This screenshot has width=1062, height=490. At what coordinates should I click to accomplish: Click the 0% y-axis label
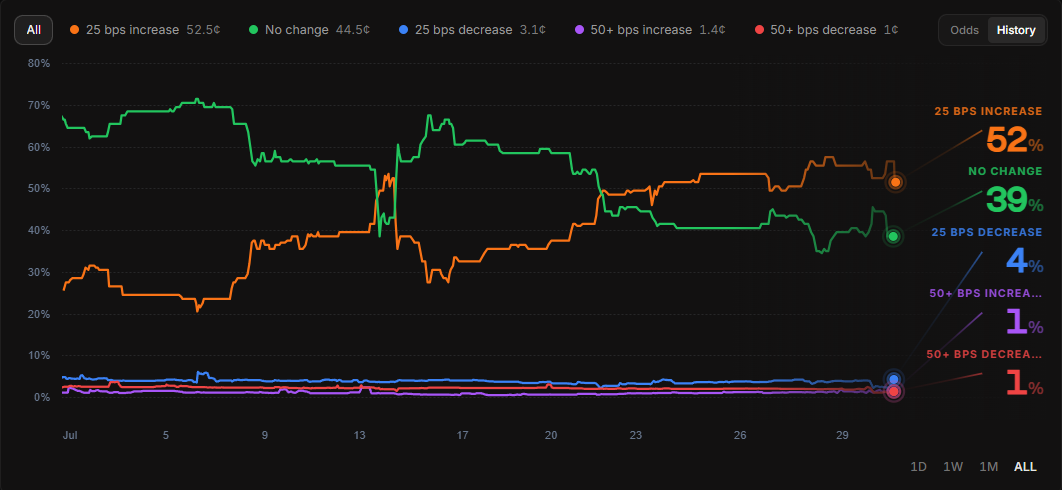point(41,397)
